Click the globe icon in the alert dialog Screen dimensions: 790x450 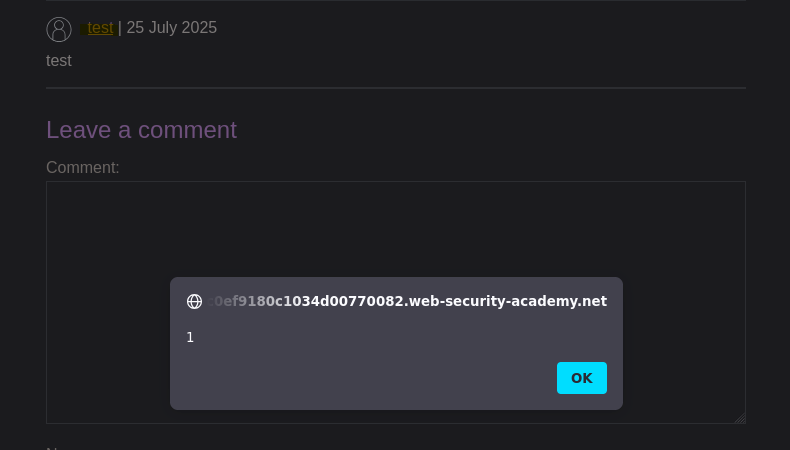point(194,301)
